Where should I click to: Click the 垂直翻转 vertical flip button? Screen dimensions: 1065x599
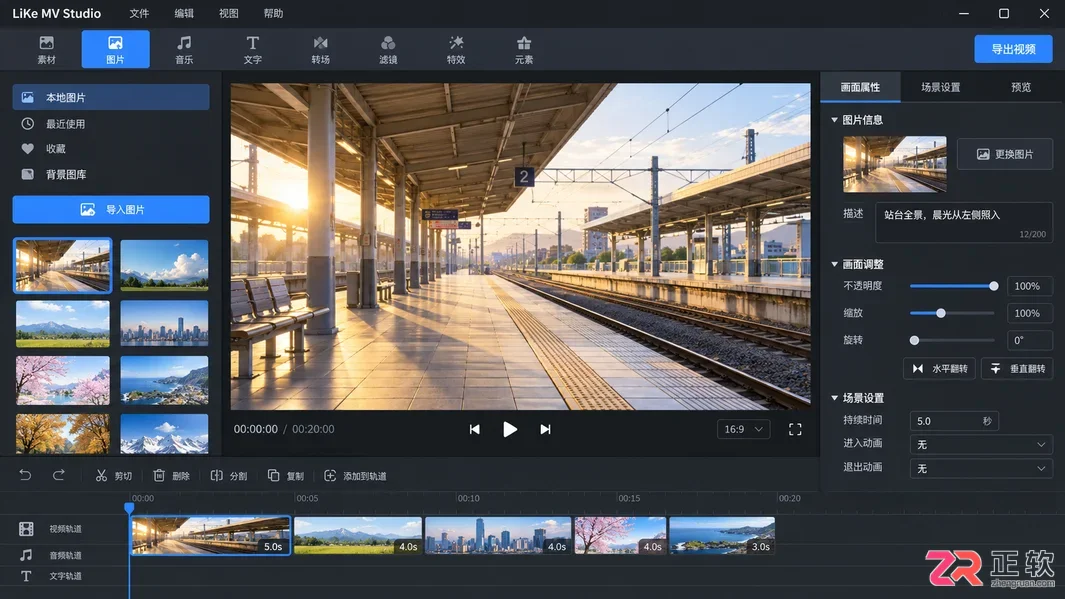[1017, 369]
